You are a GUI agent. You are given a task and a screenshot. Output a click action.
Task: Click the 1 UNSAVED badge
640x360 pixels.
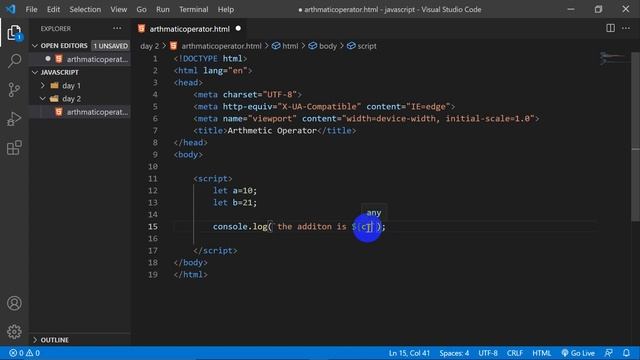pyautogui.click(x=110, y=46)
